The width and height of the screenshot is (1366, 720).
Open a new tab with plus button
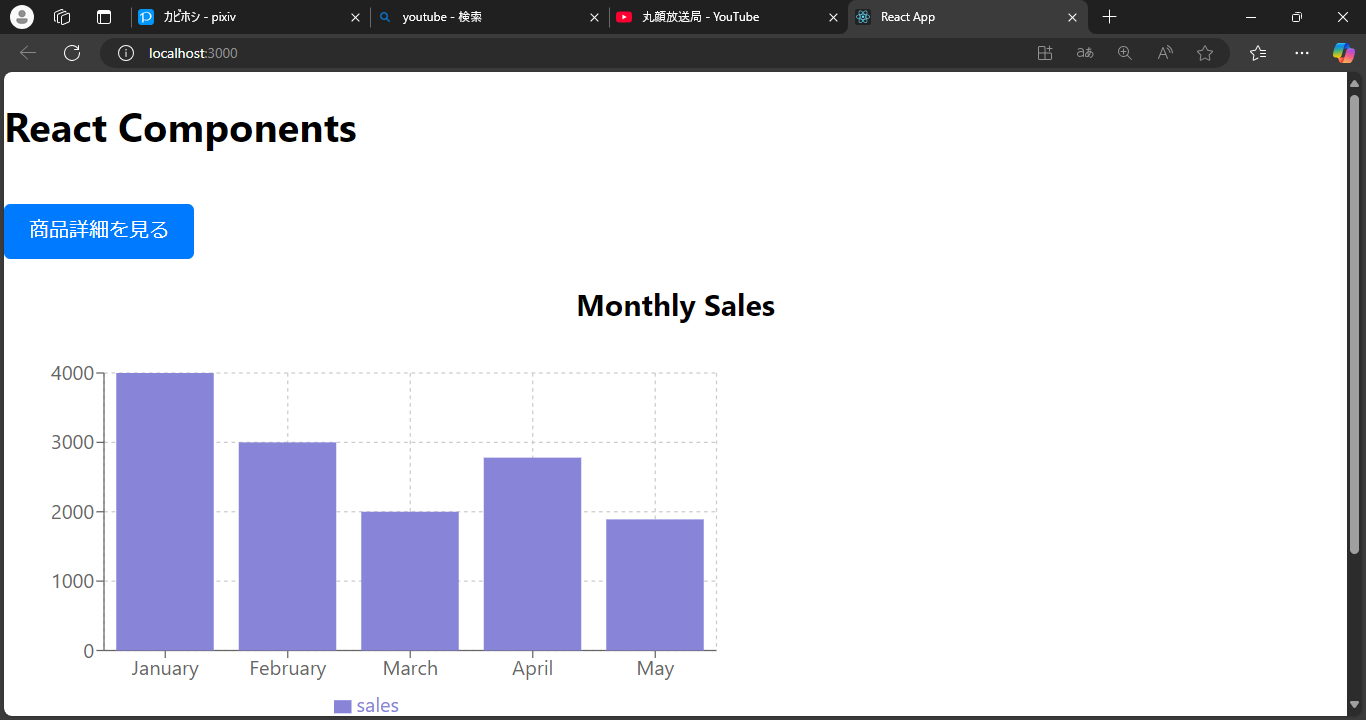[1109, 17]
